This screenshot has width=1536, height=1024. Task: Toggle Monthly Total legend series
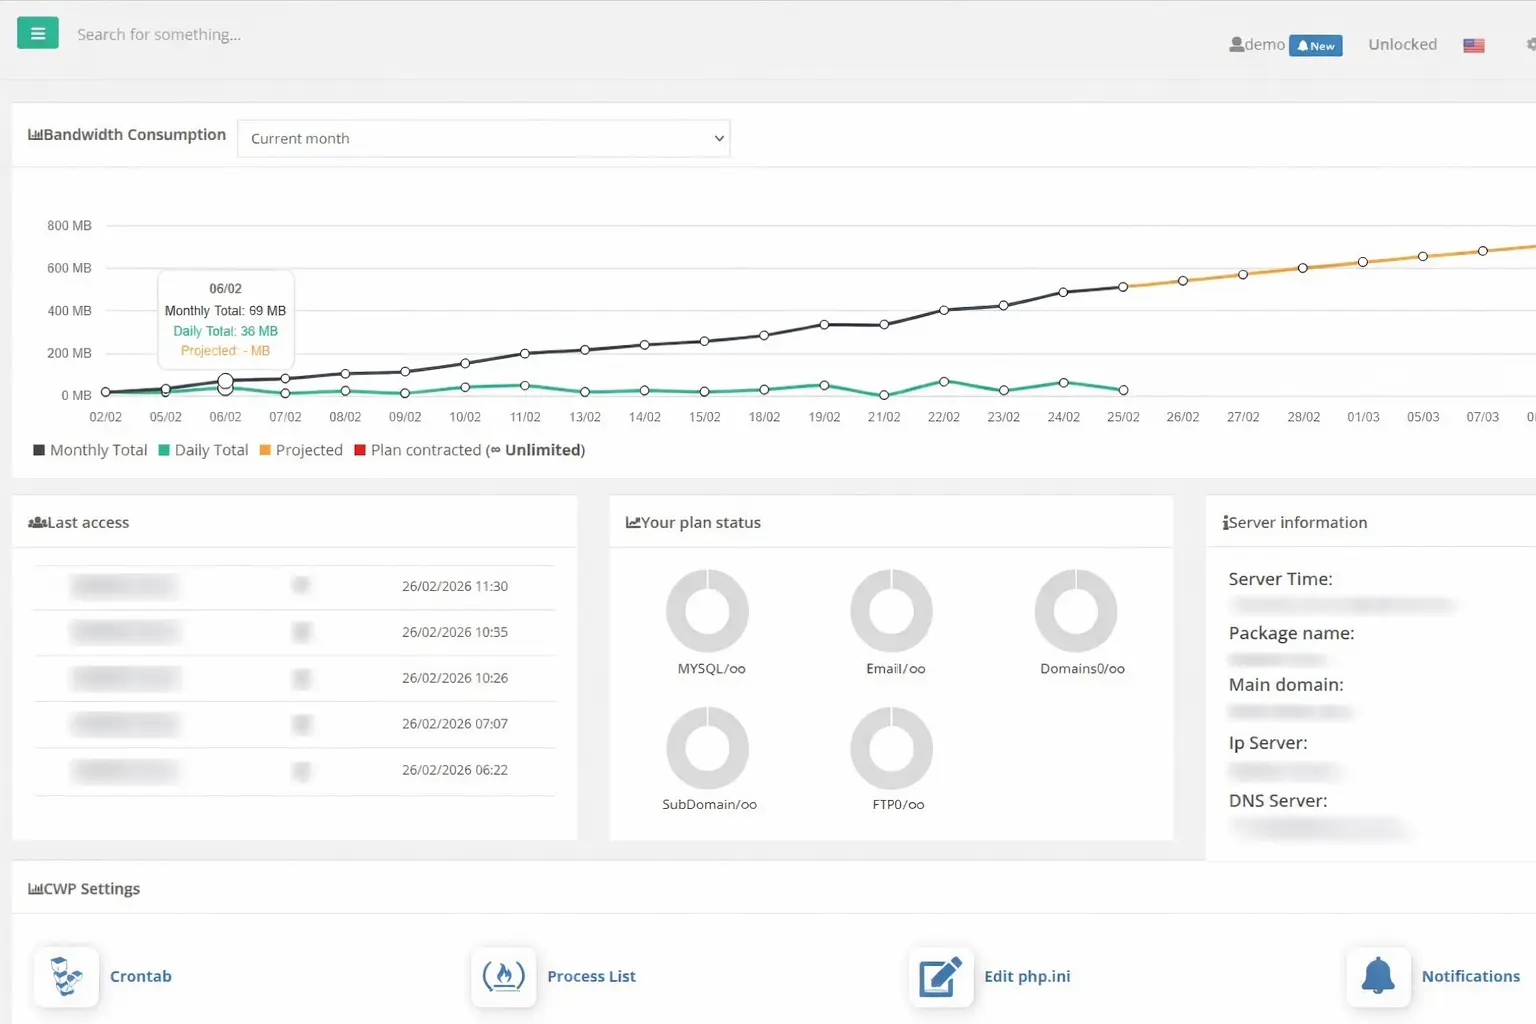point(90,450)
